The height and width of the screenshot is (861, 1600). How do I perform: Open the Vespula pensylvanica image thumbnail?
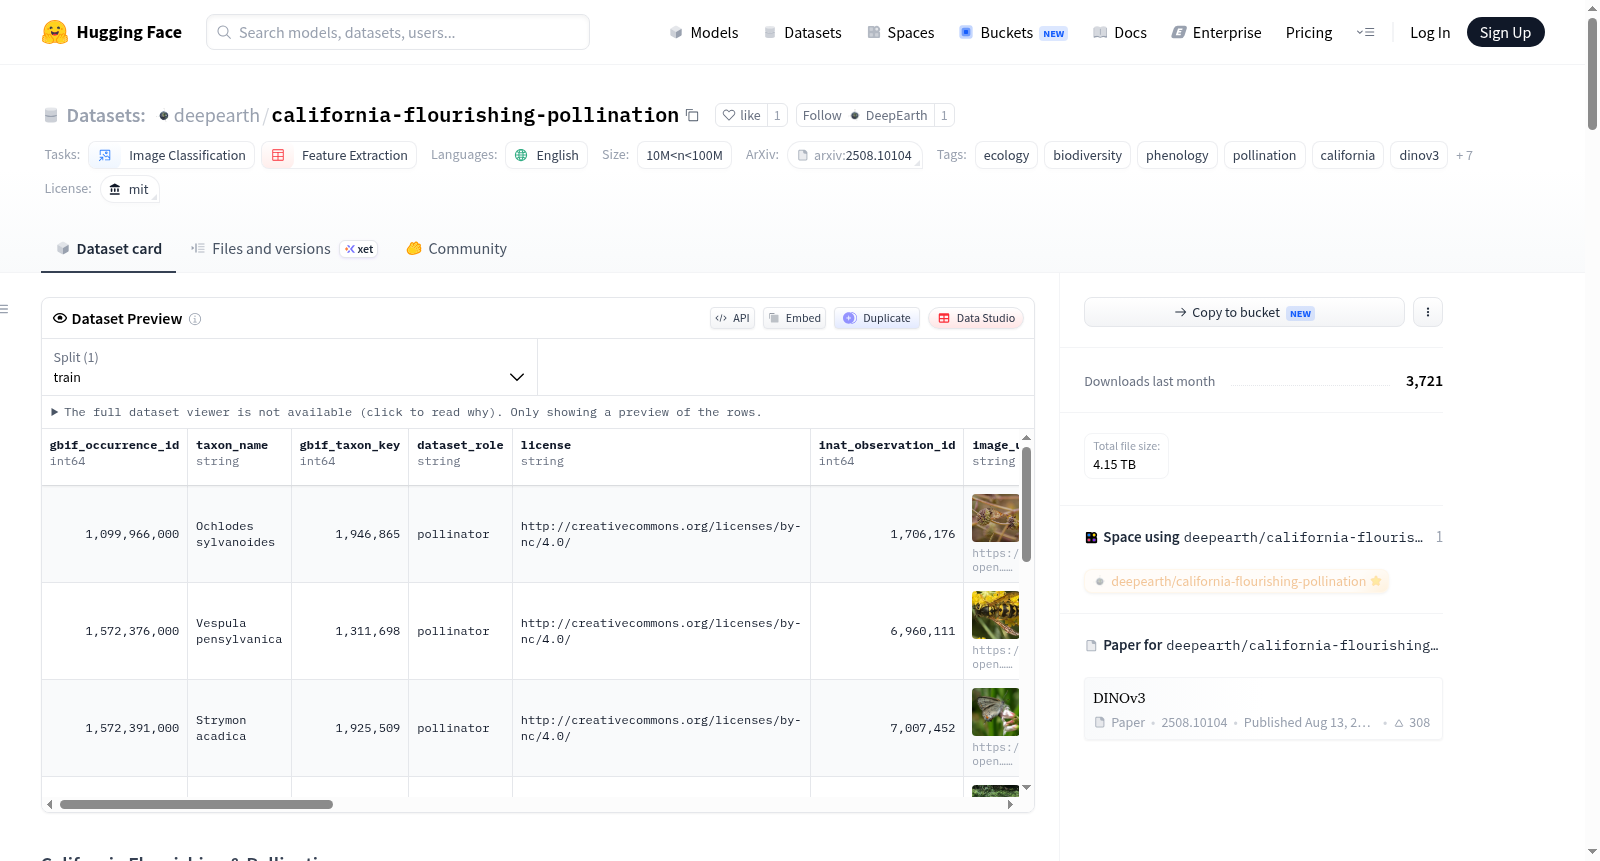coord(995,615)
